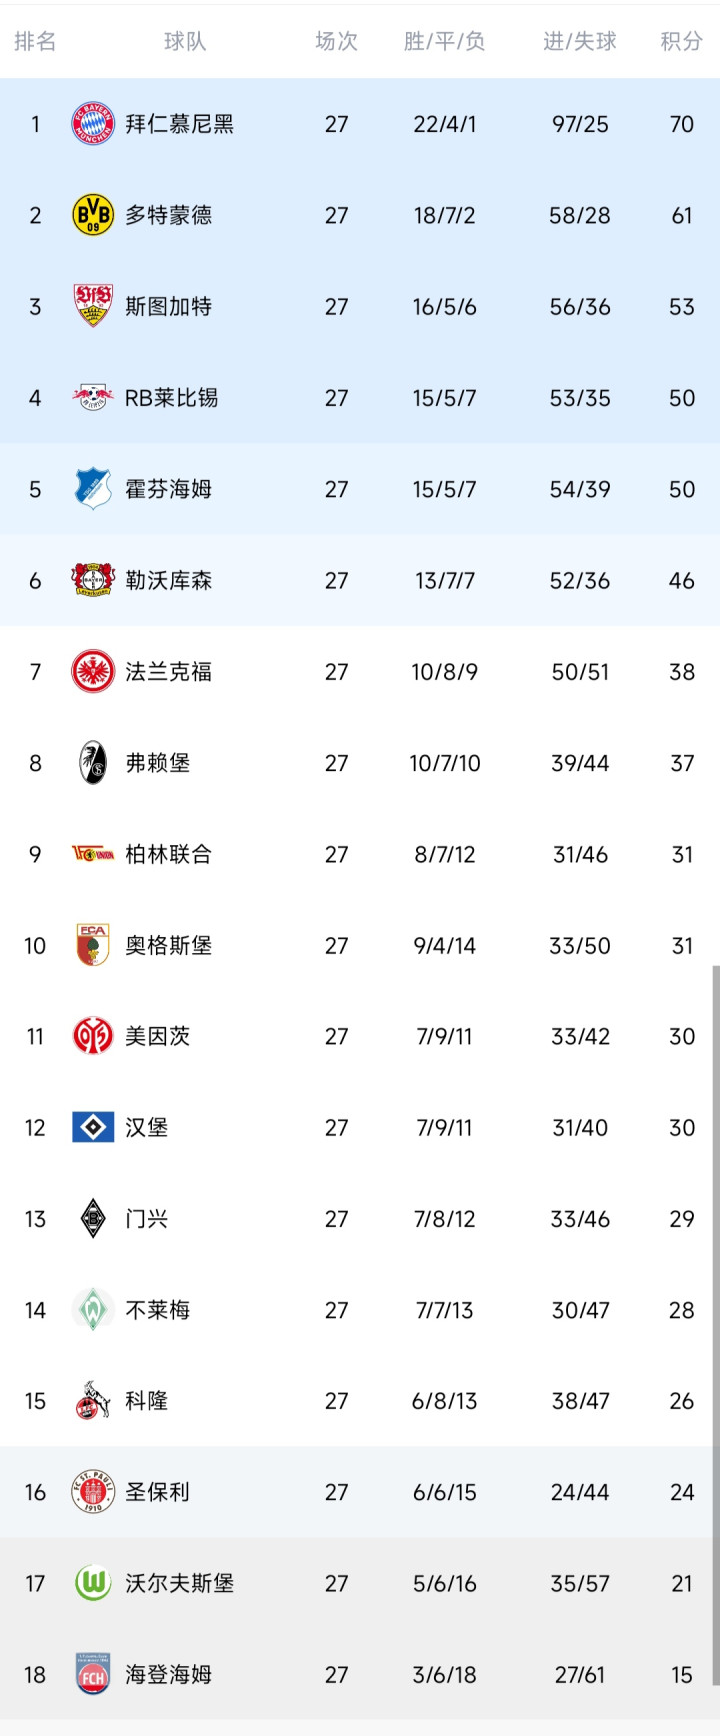Viewport: 720px width, 1736px height.
Task: Click the Hamburg SV diamond logo
Action: tap(92, 1128)
